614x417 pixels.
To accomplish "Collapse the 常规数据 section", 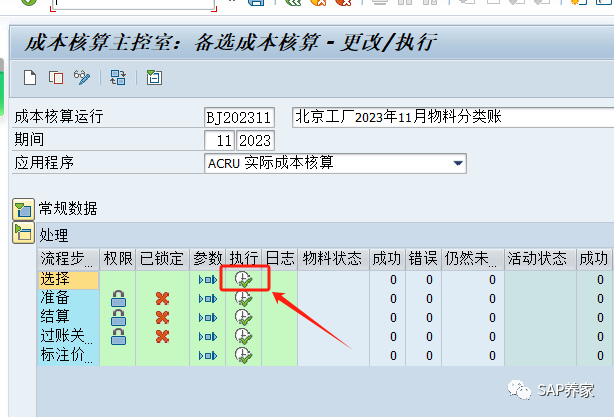I will 23,209.
